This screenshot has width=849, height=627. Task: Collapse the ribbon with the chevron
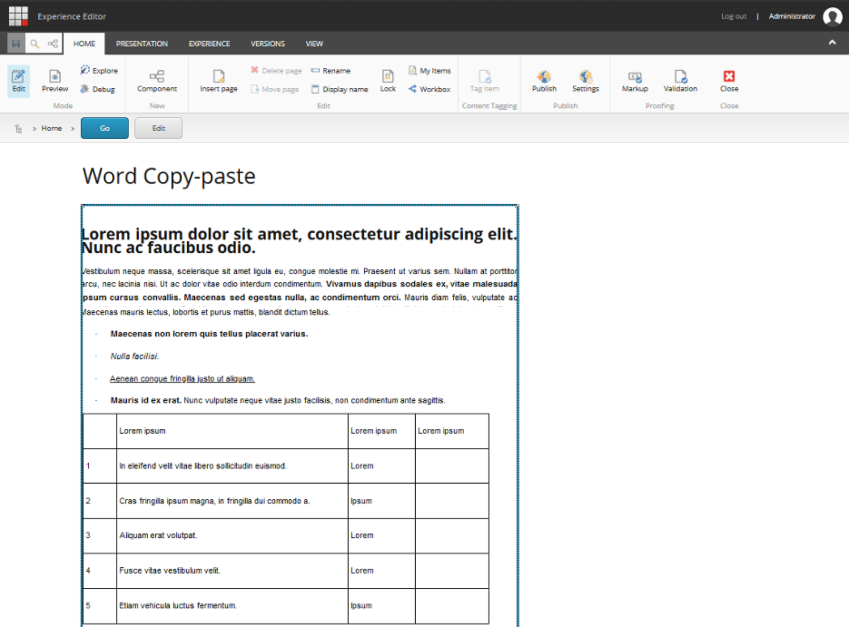pos(832,43)
